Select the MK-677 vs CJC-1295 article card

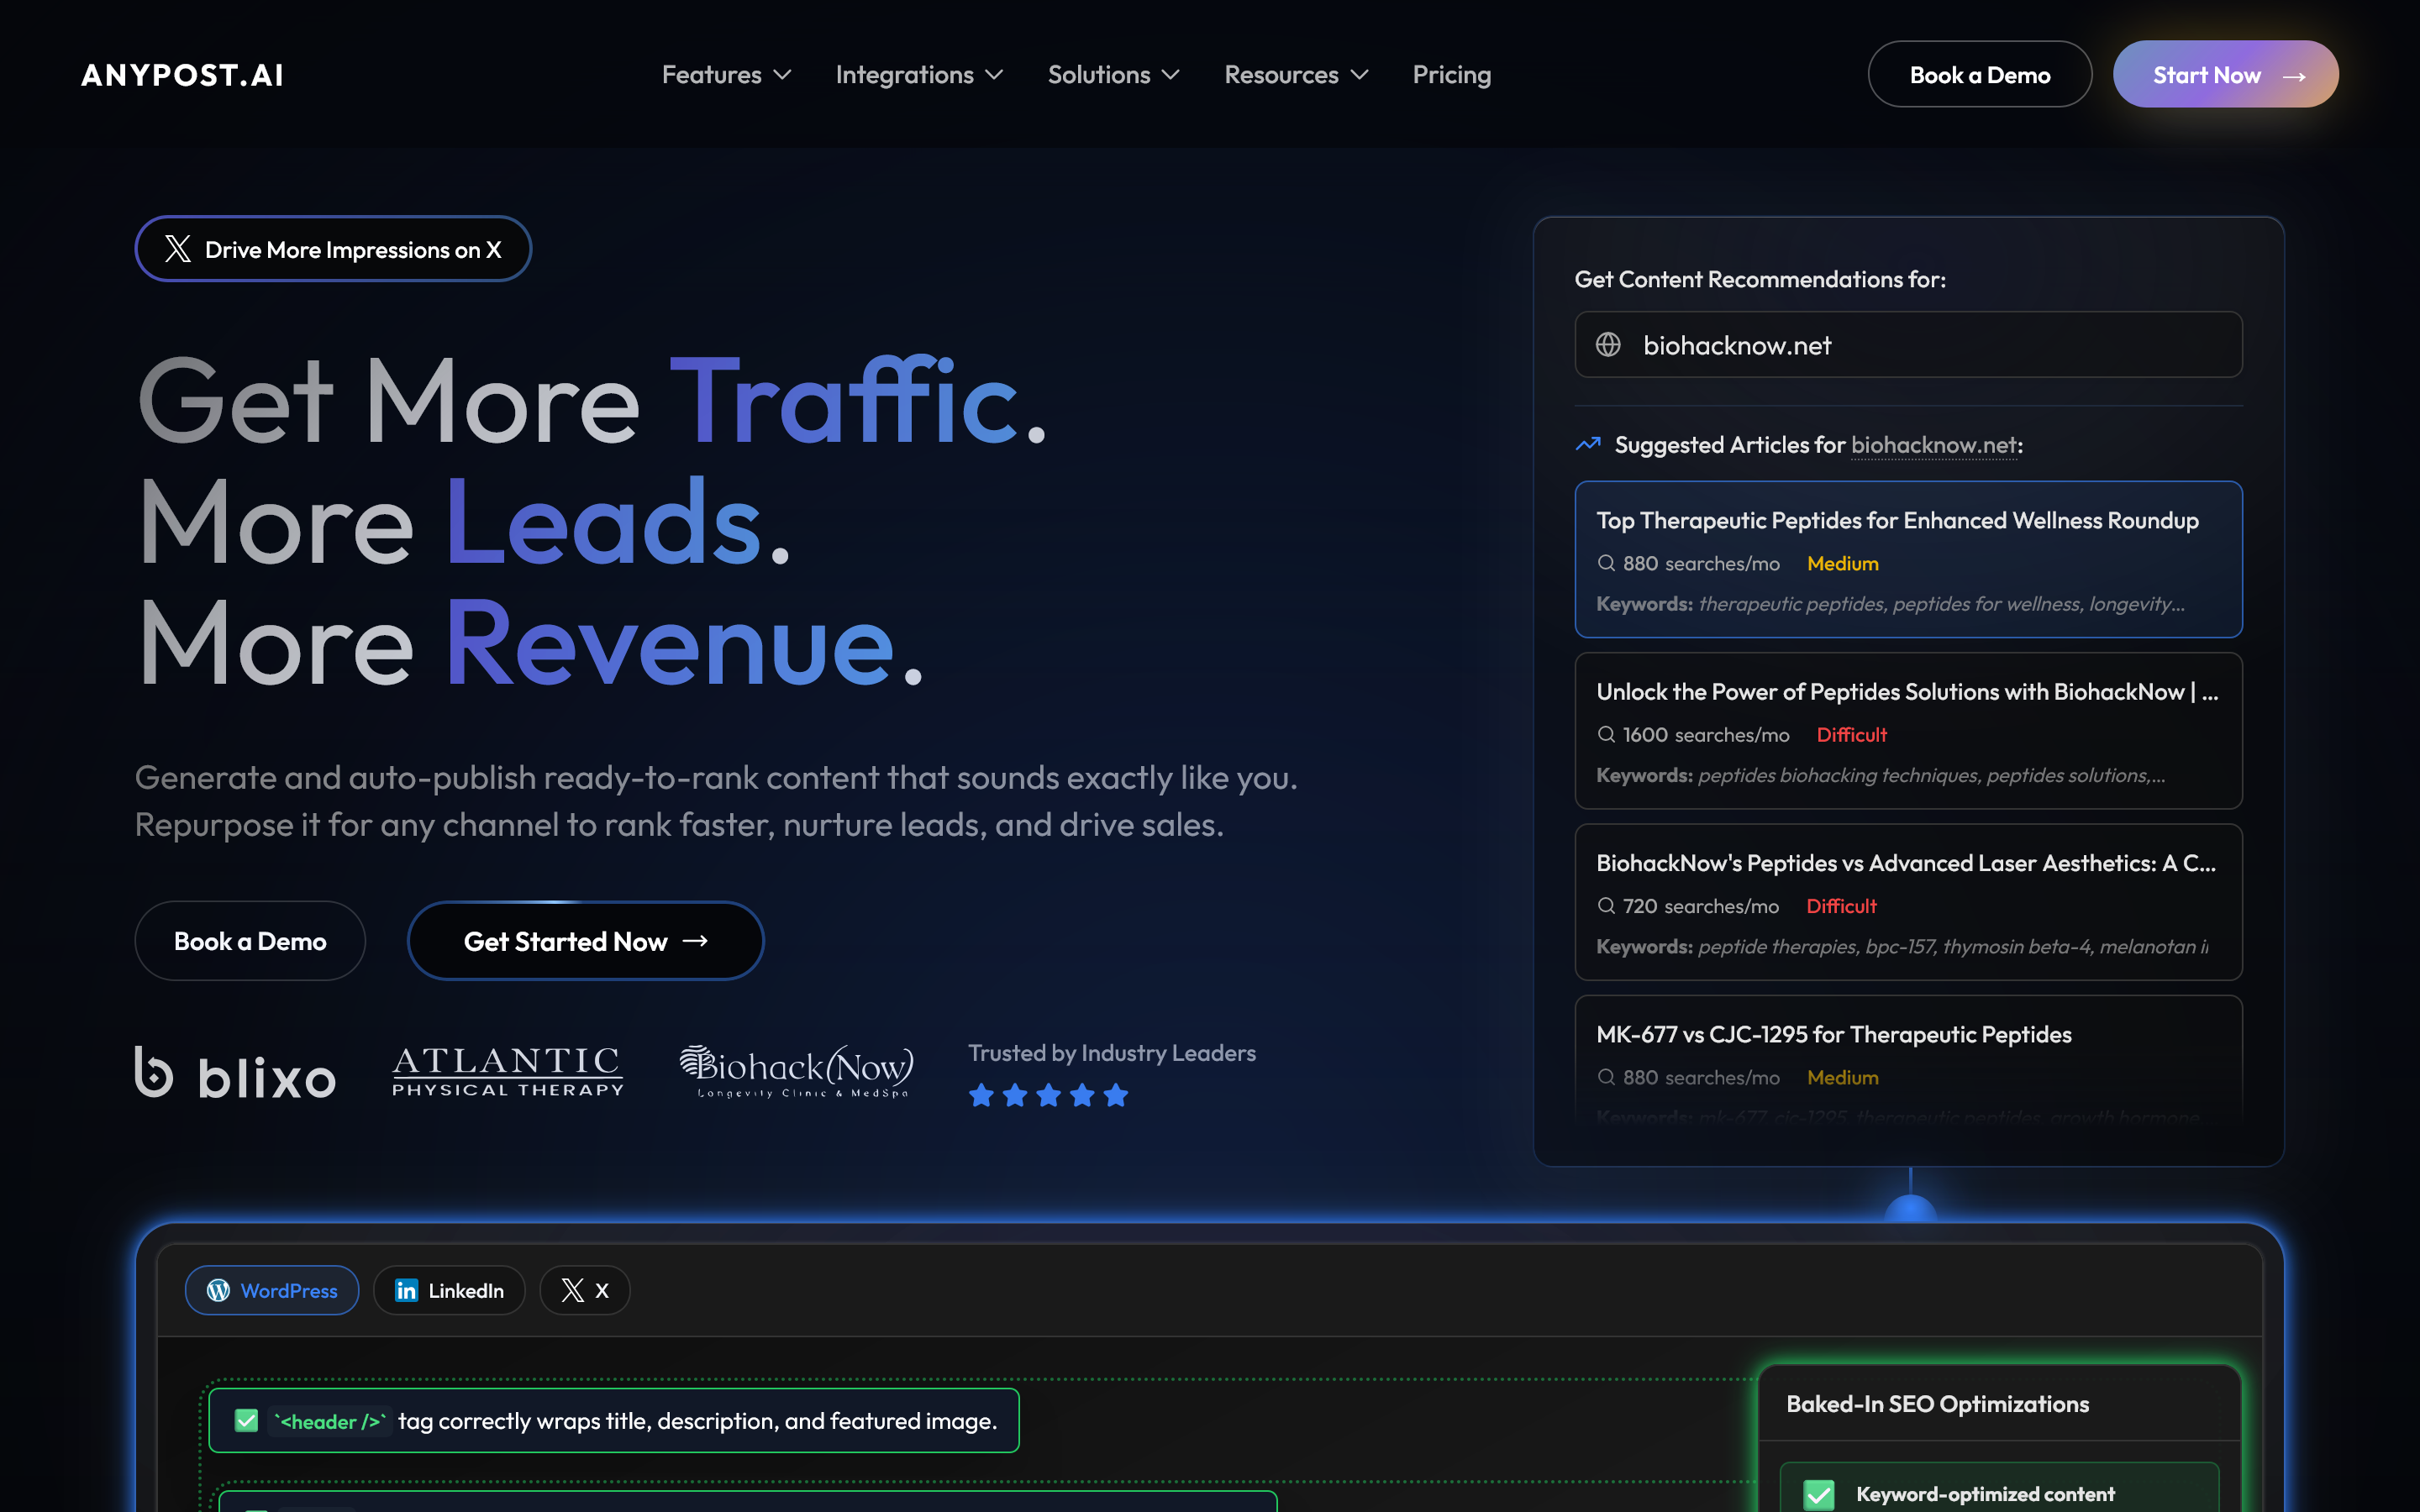(1908, 1060)
